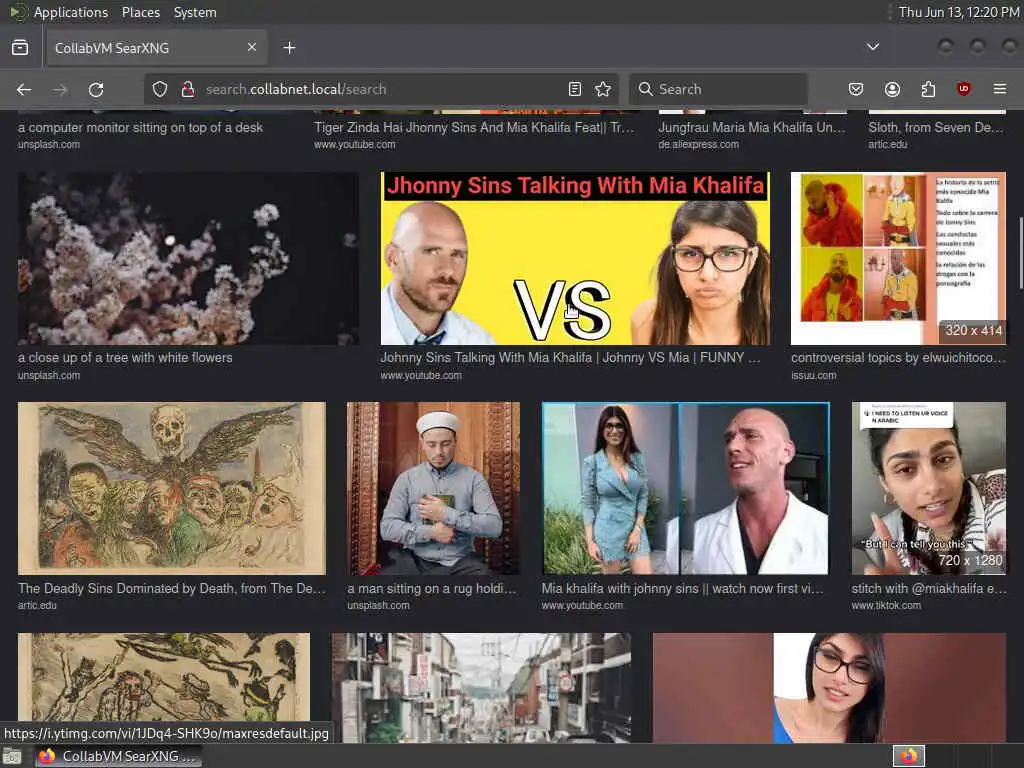This screenshot has width=1024, height=768.
Task: Open the Firefox hamburger application menu
Action: click(1000, 89)
